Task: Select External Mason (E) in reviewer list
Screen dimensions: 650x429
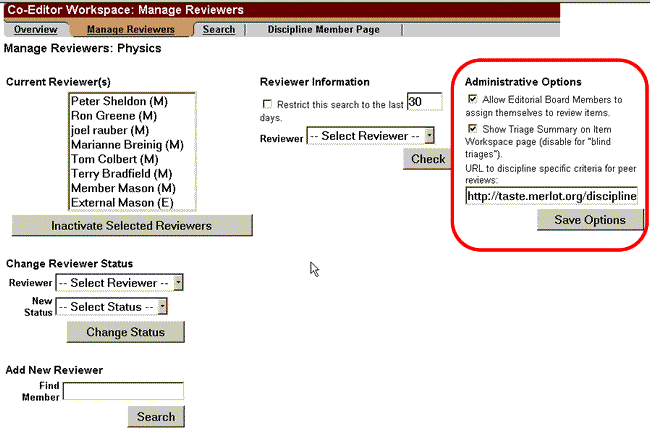Action: [x=121, y=203]
